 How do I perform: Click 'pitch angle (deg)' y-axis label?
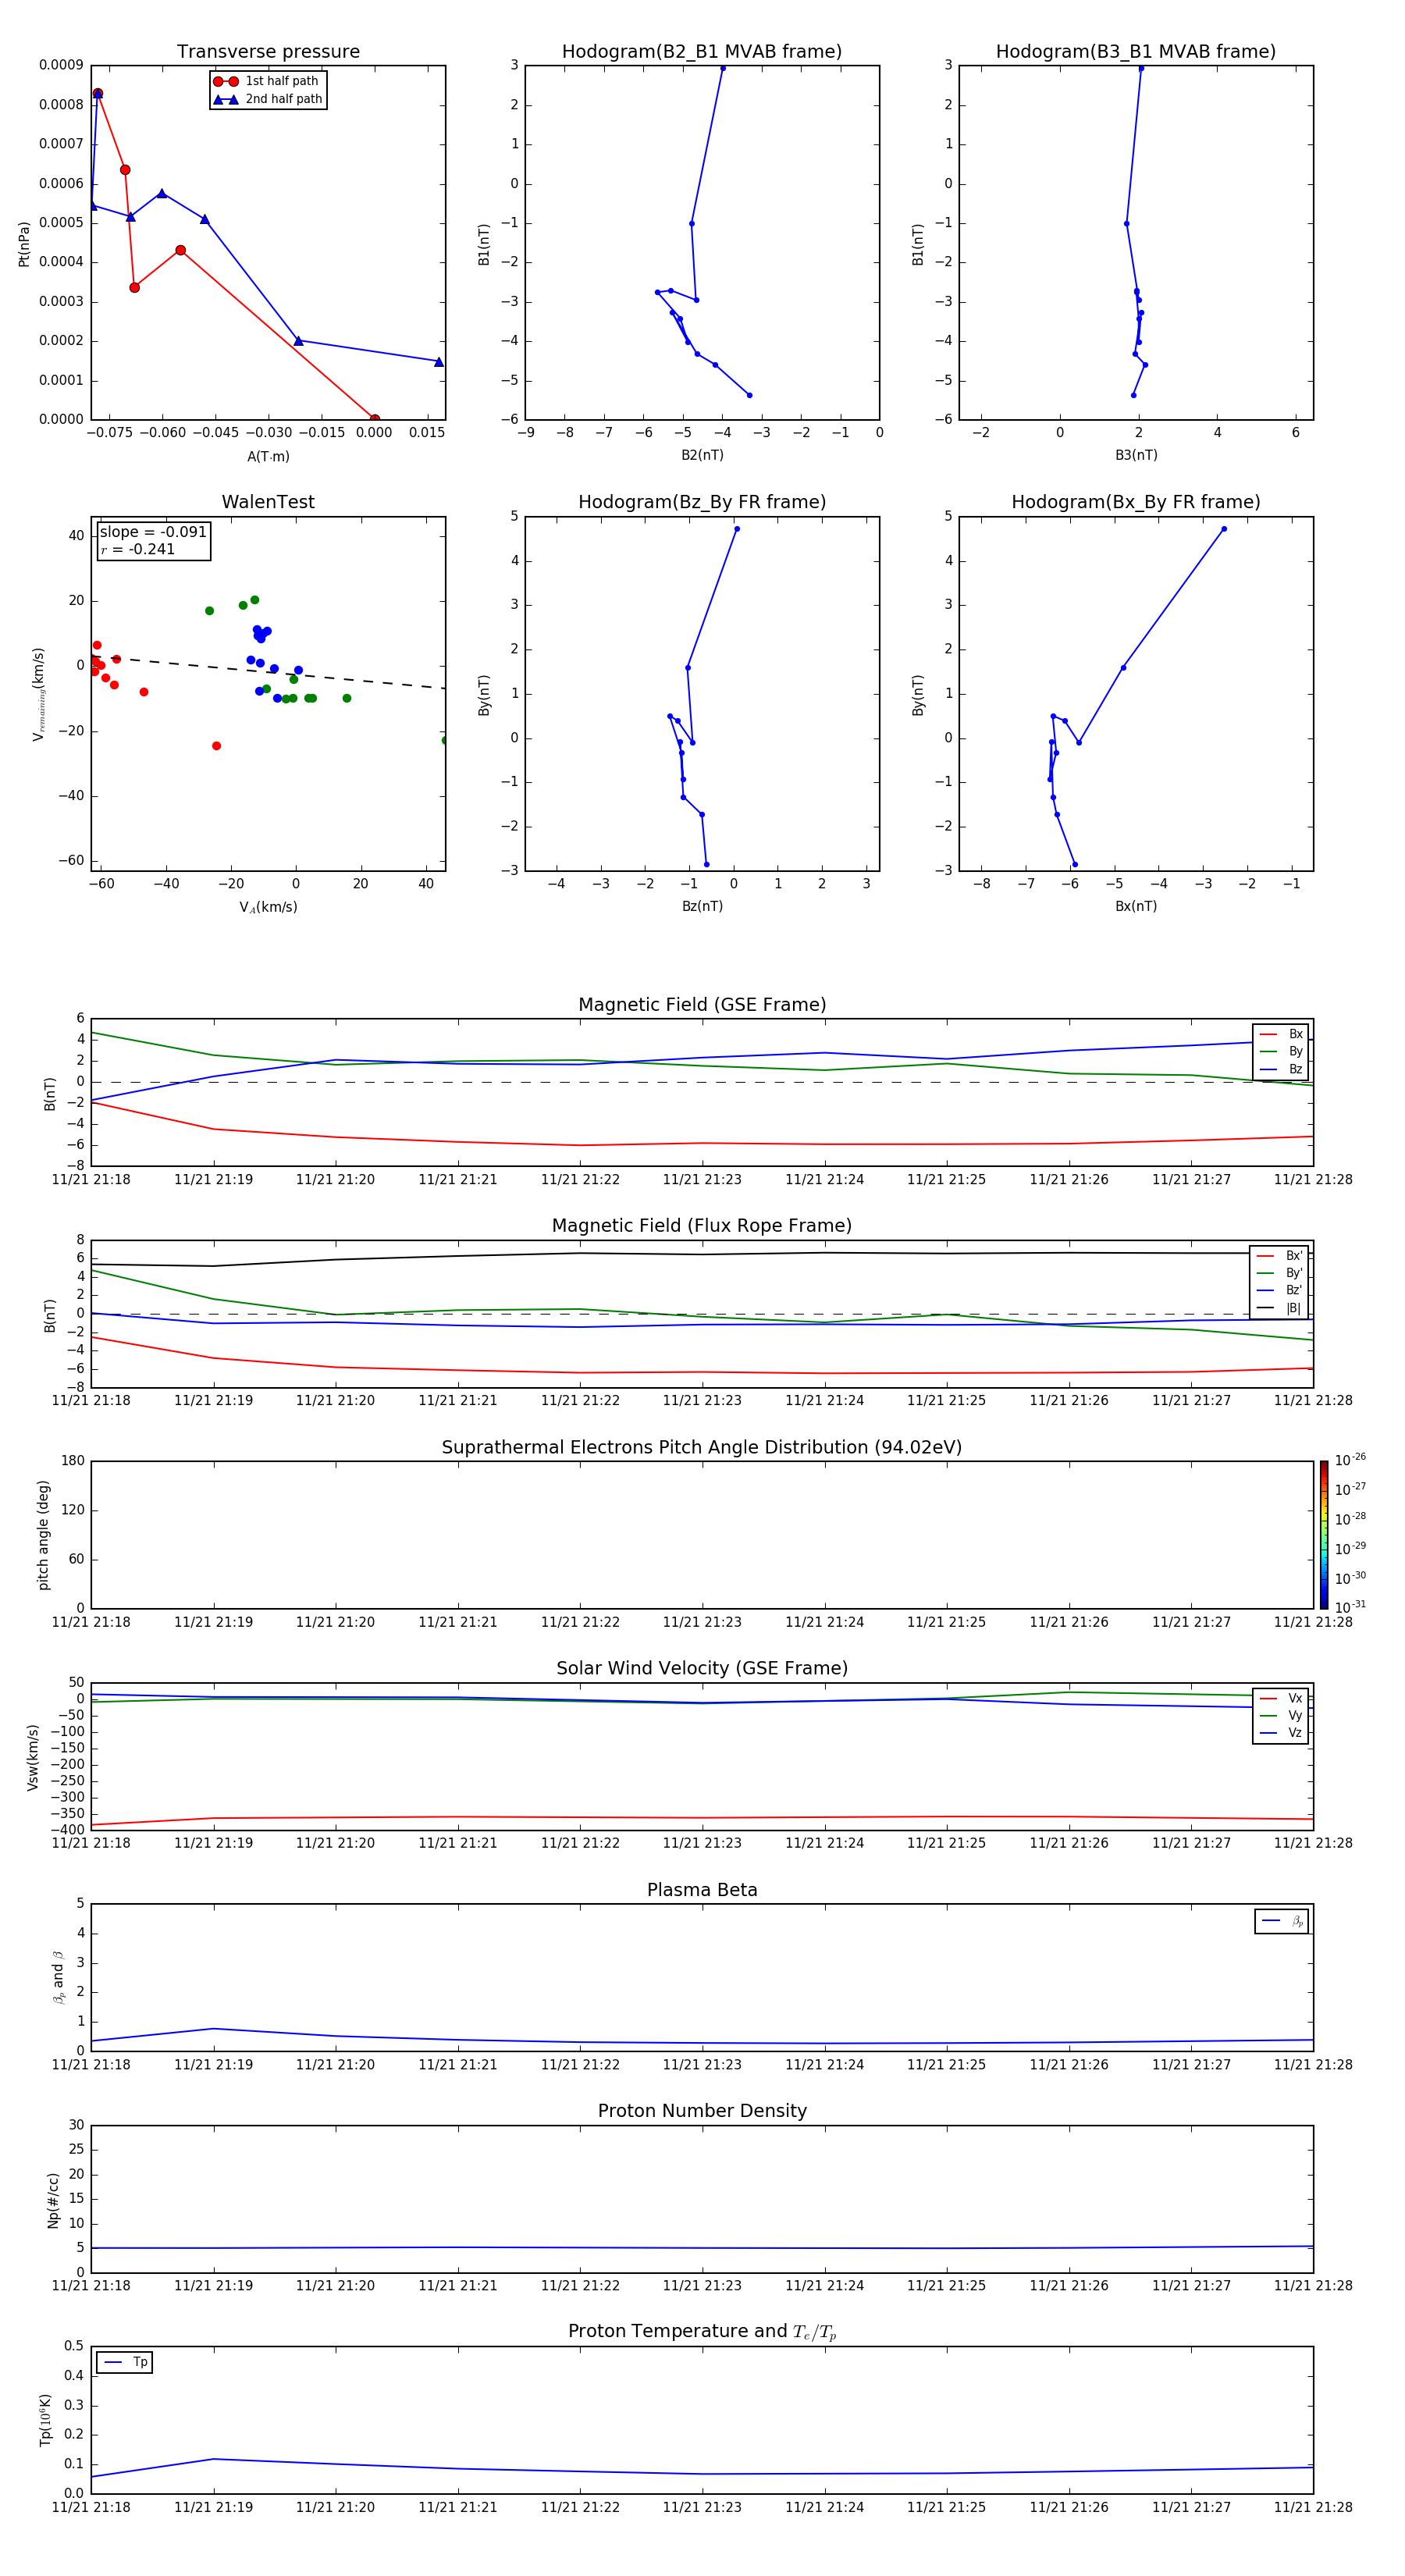click(x=43, y=1535)
